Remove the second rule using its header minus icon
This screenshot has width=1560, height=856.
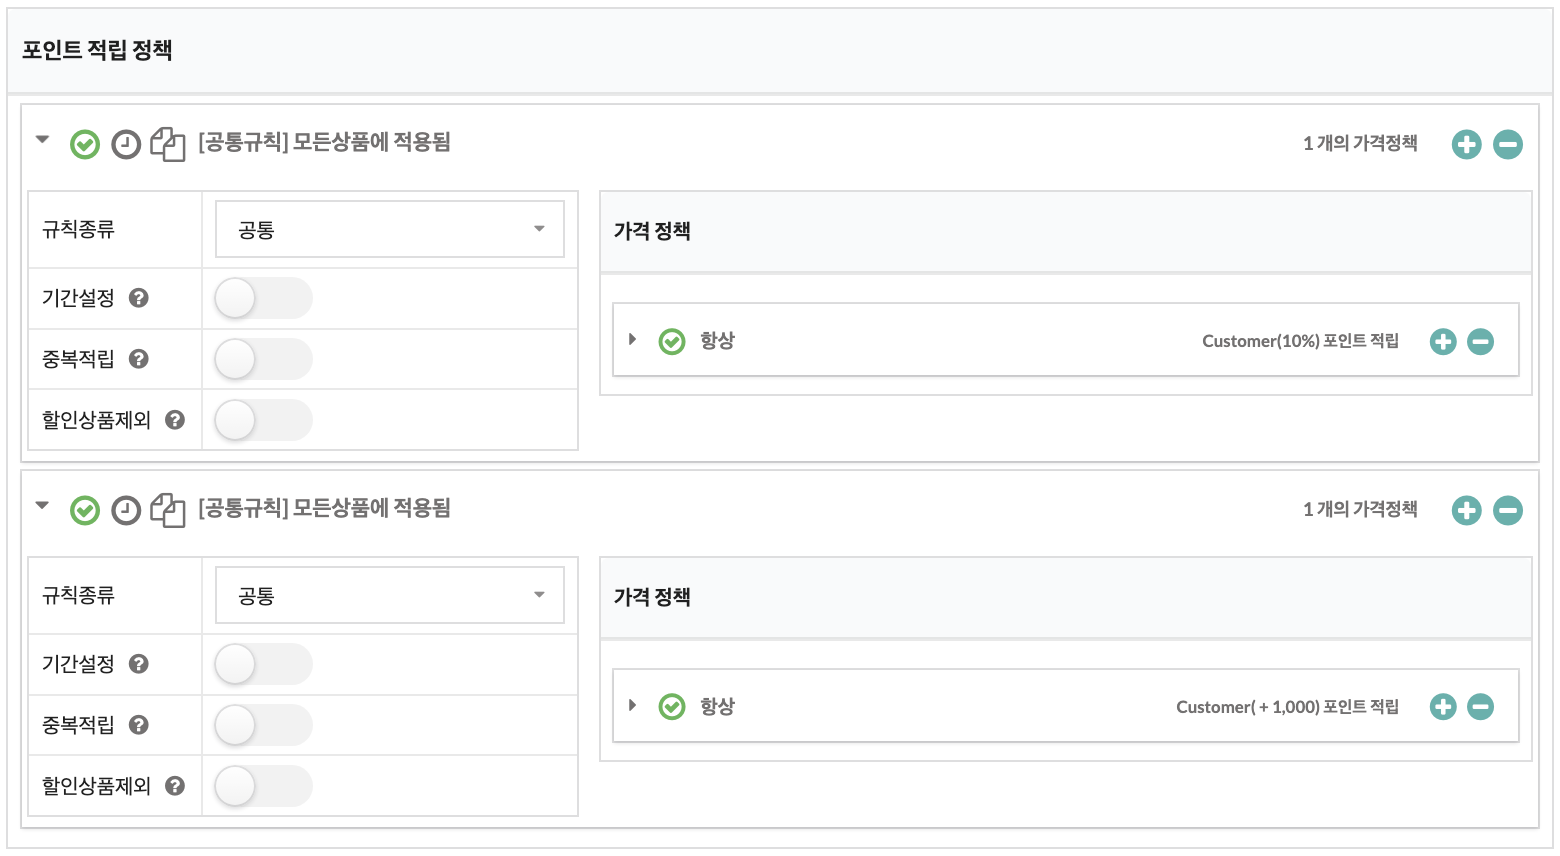1508,510
